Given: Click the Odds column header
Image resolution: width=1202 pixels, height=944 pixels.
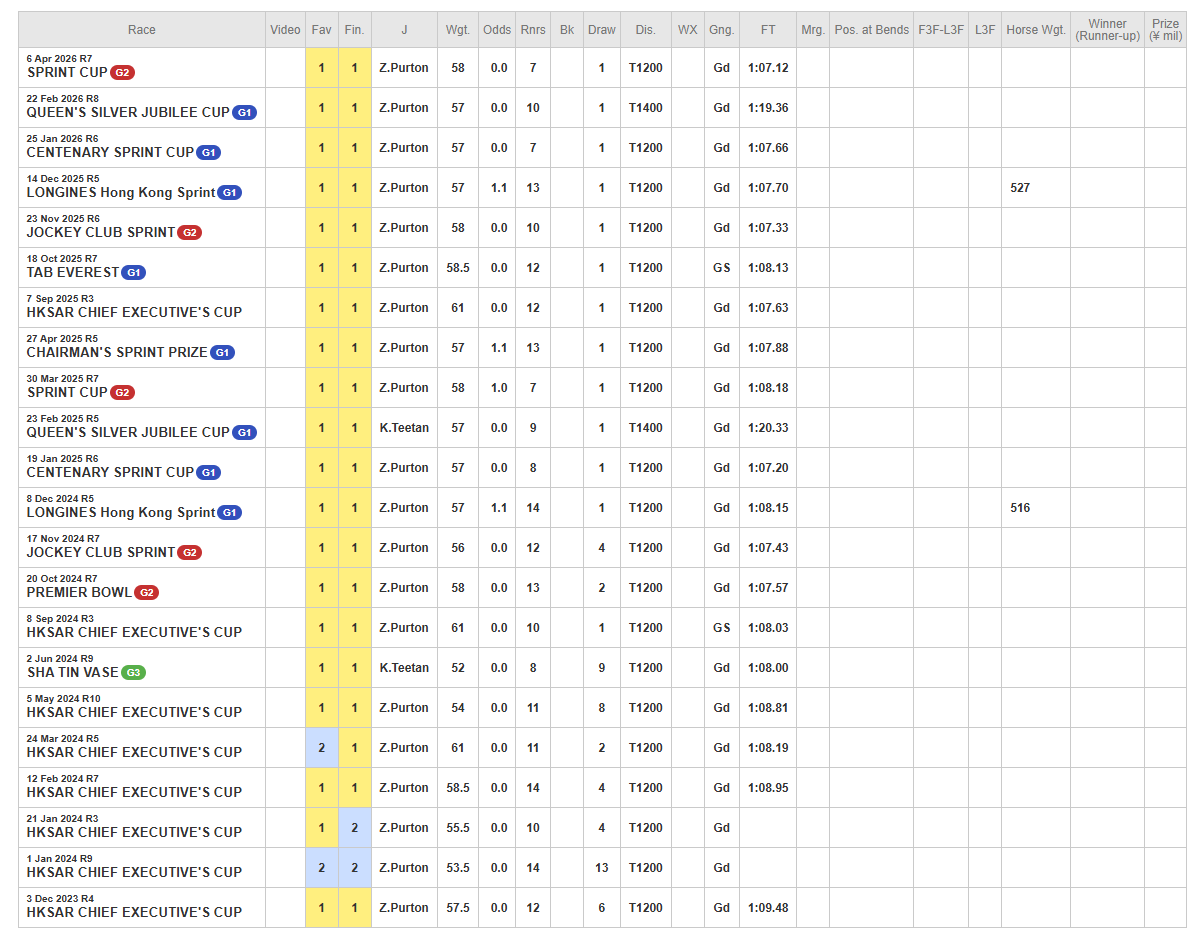Looking at the screenshot, I should [497, 30].
